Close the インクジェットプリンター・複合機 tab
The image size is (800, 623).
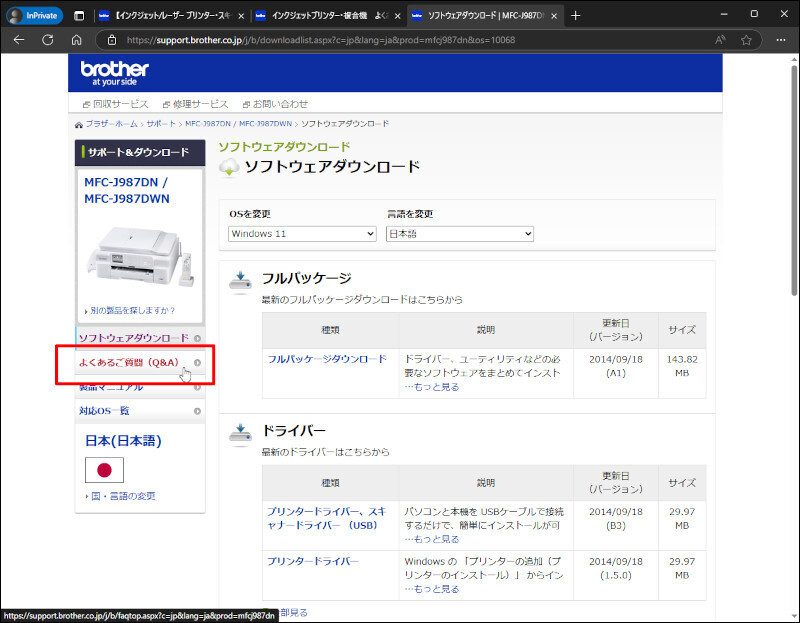tap(397, 16)
